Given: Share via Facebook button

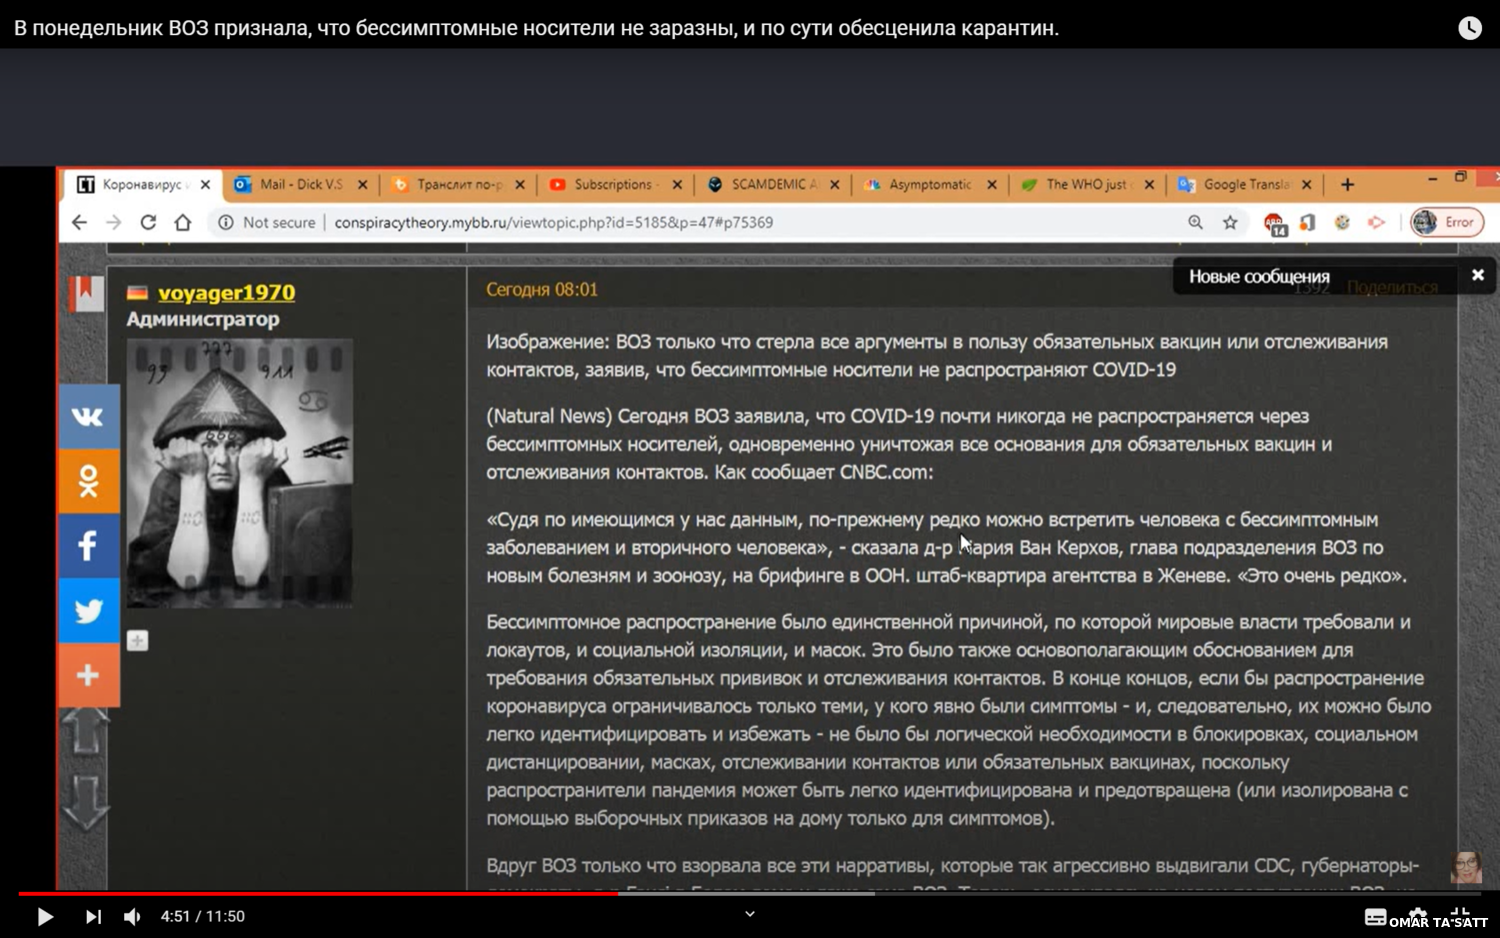Looking at the screenshot, I should click(88, 546).
